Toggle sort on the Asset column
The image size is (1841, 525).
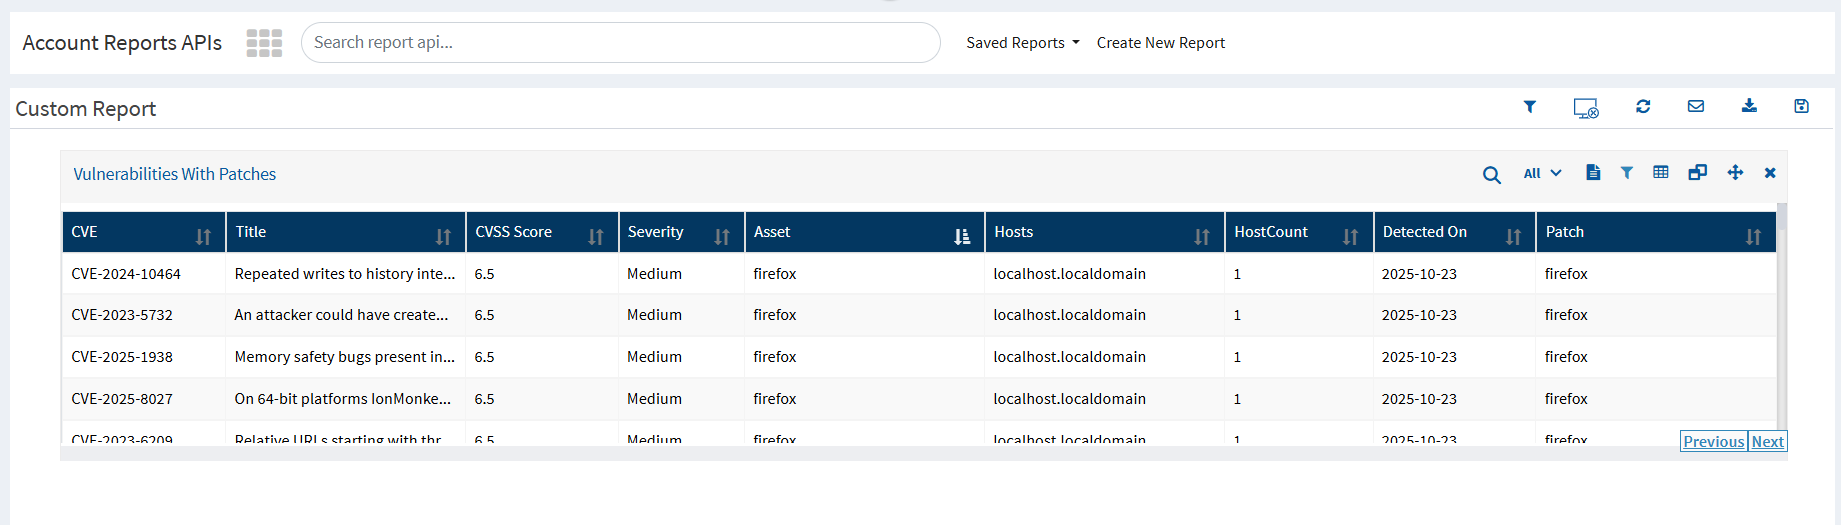tap(962, 236)
